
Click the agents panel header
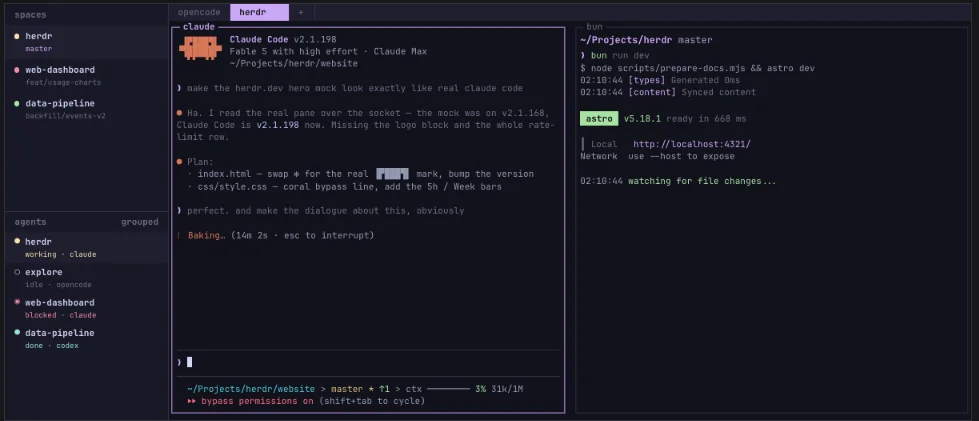coord(31,222)
